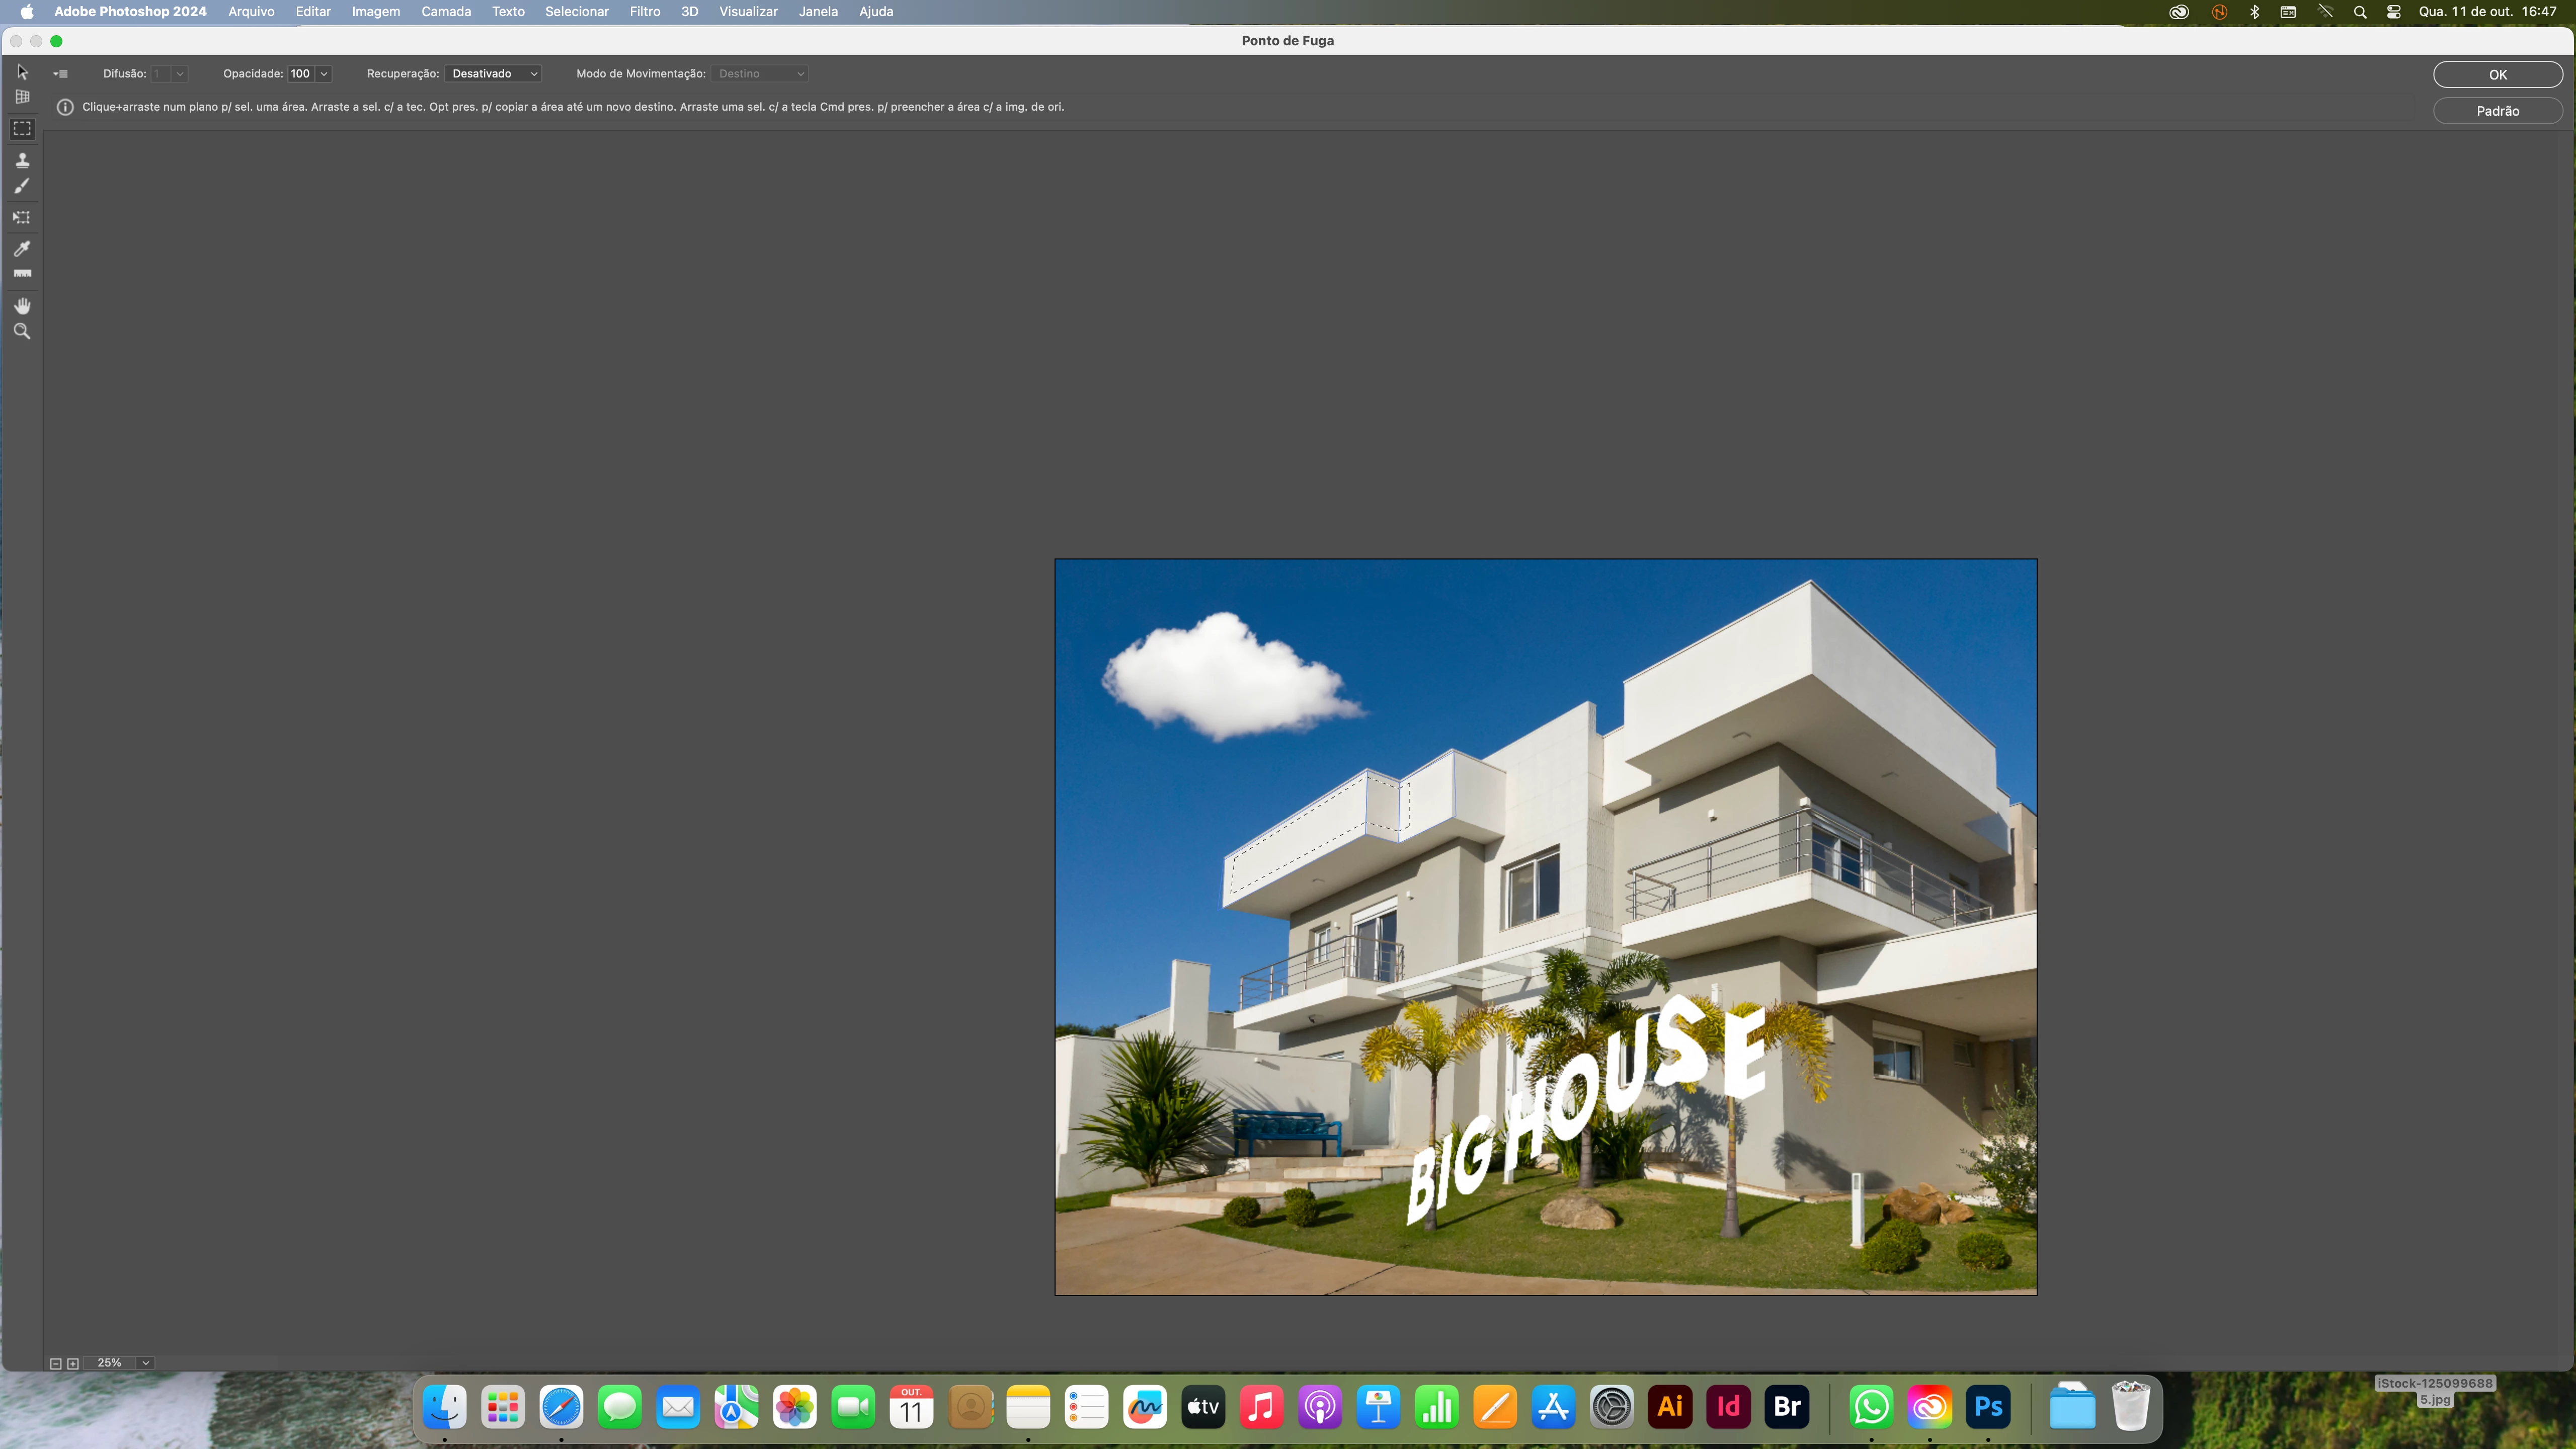
Task: Open the 25% zoom level dropdown
Action: (146, 1363)
